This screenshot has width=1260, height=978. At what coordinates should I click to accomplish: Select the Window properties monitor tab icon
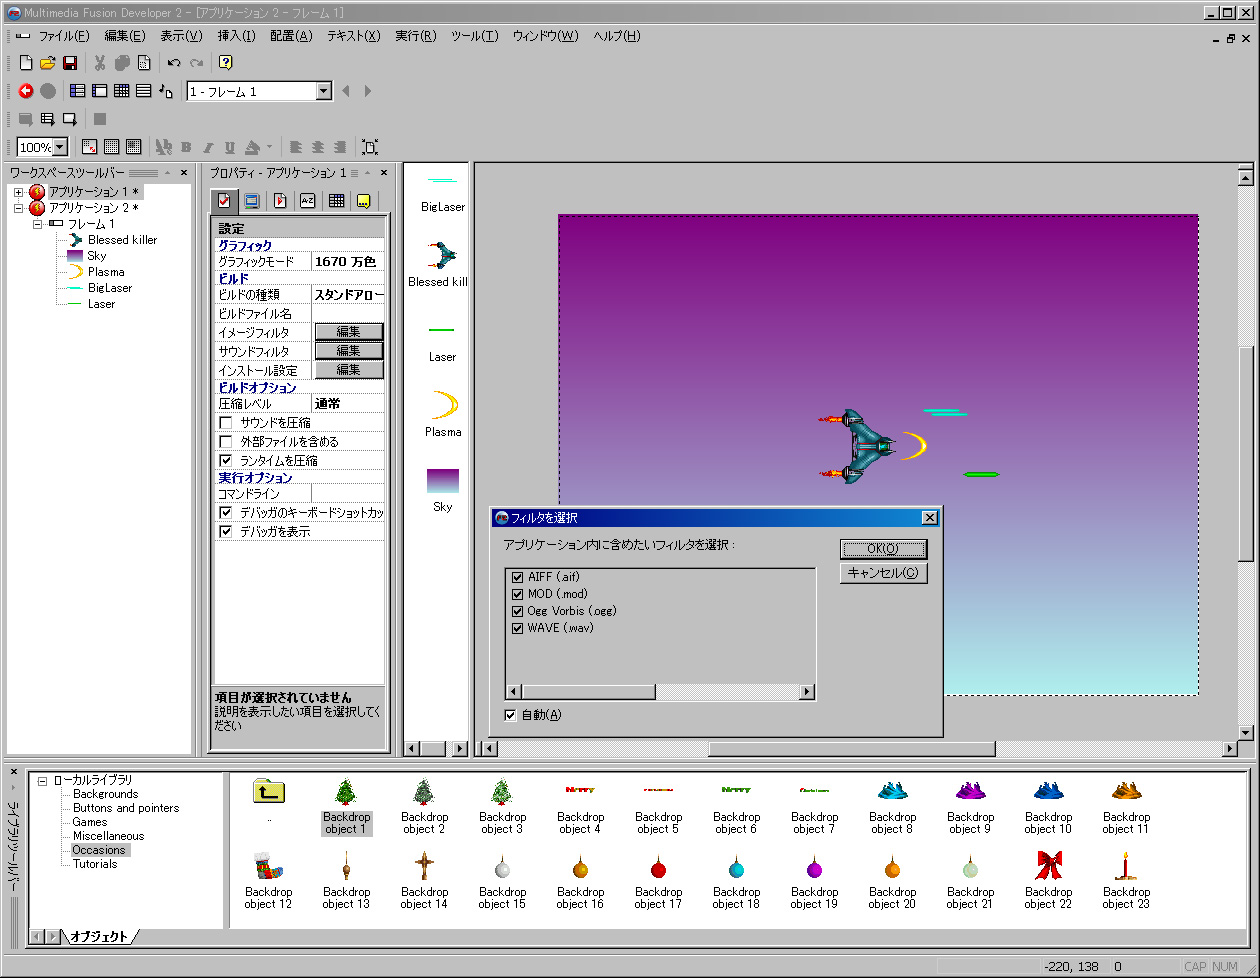point(252,201)
